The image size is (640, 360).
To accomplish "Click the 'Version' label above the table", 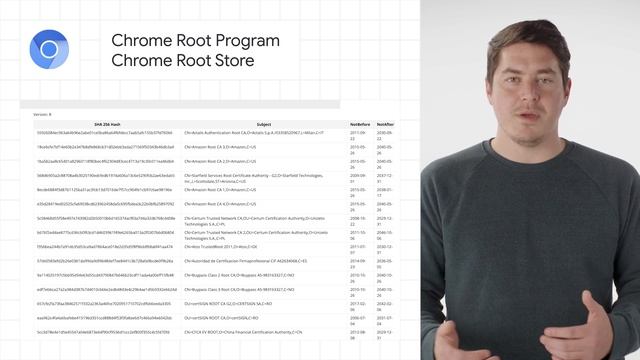I will pos(42,115).
